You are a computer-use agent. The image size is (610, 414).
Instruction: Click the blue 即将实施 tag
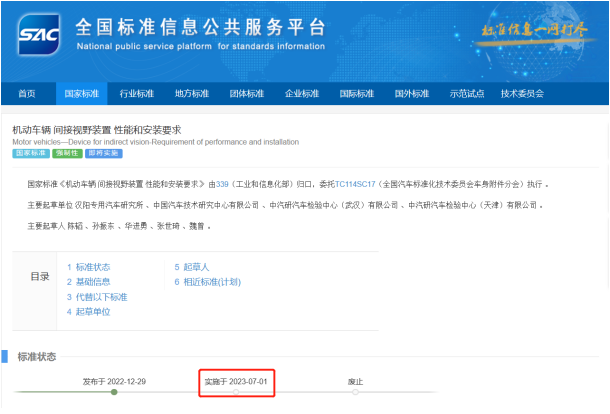point(103,153)
